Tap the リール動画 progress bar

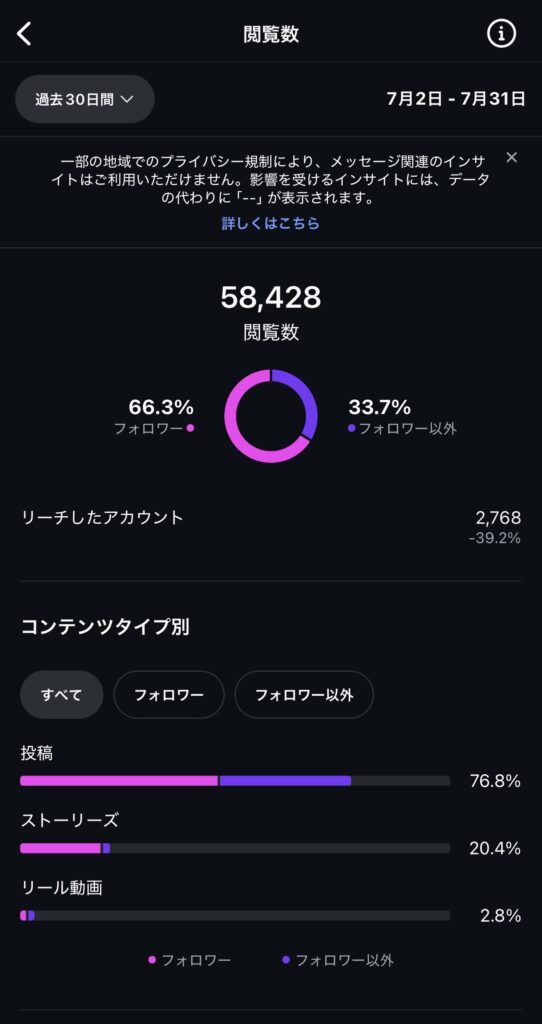pyautogui.click(x=235, y=916)
